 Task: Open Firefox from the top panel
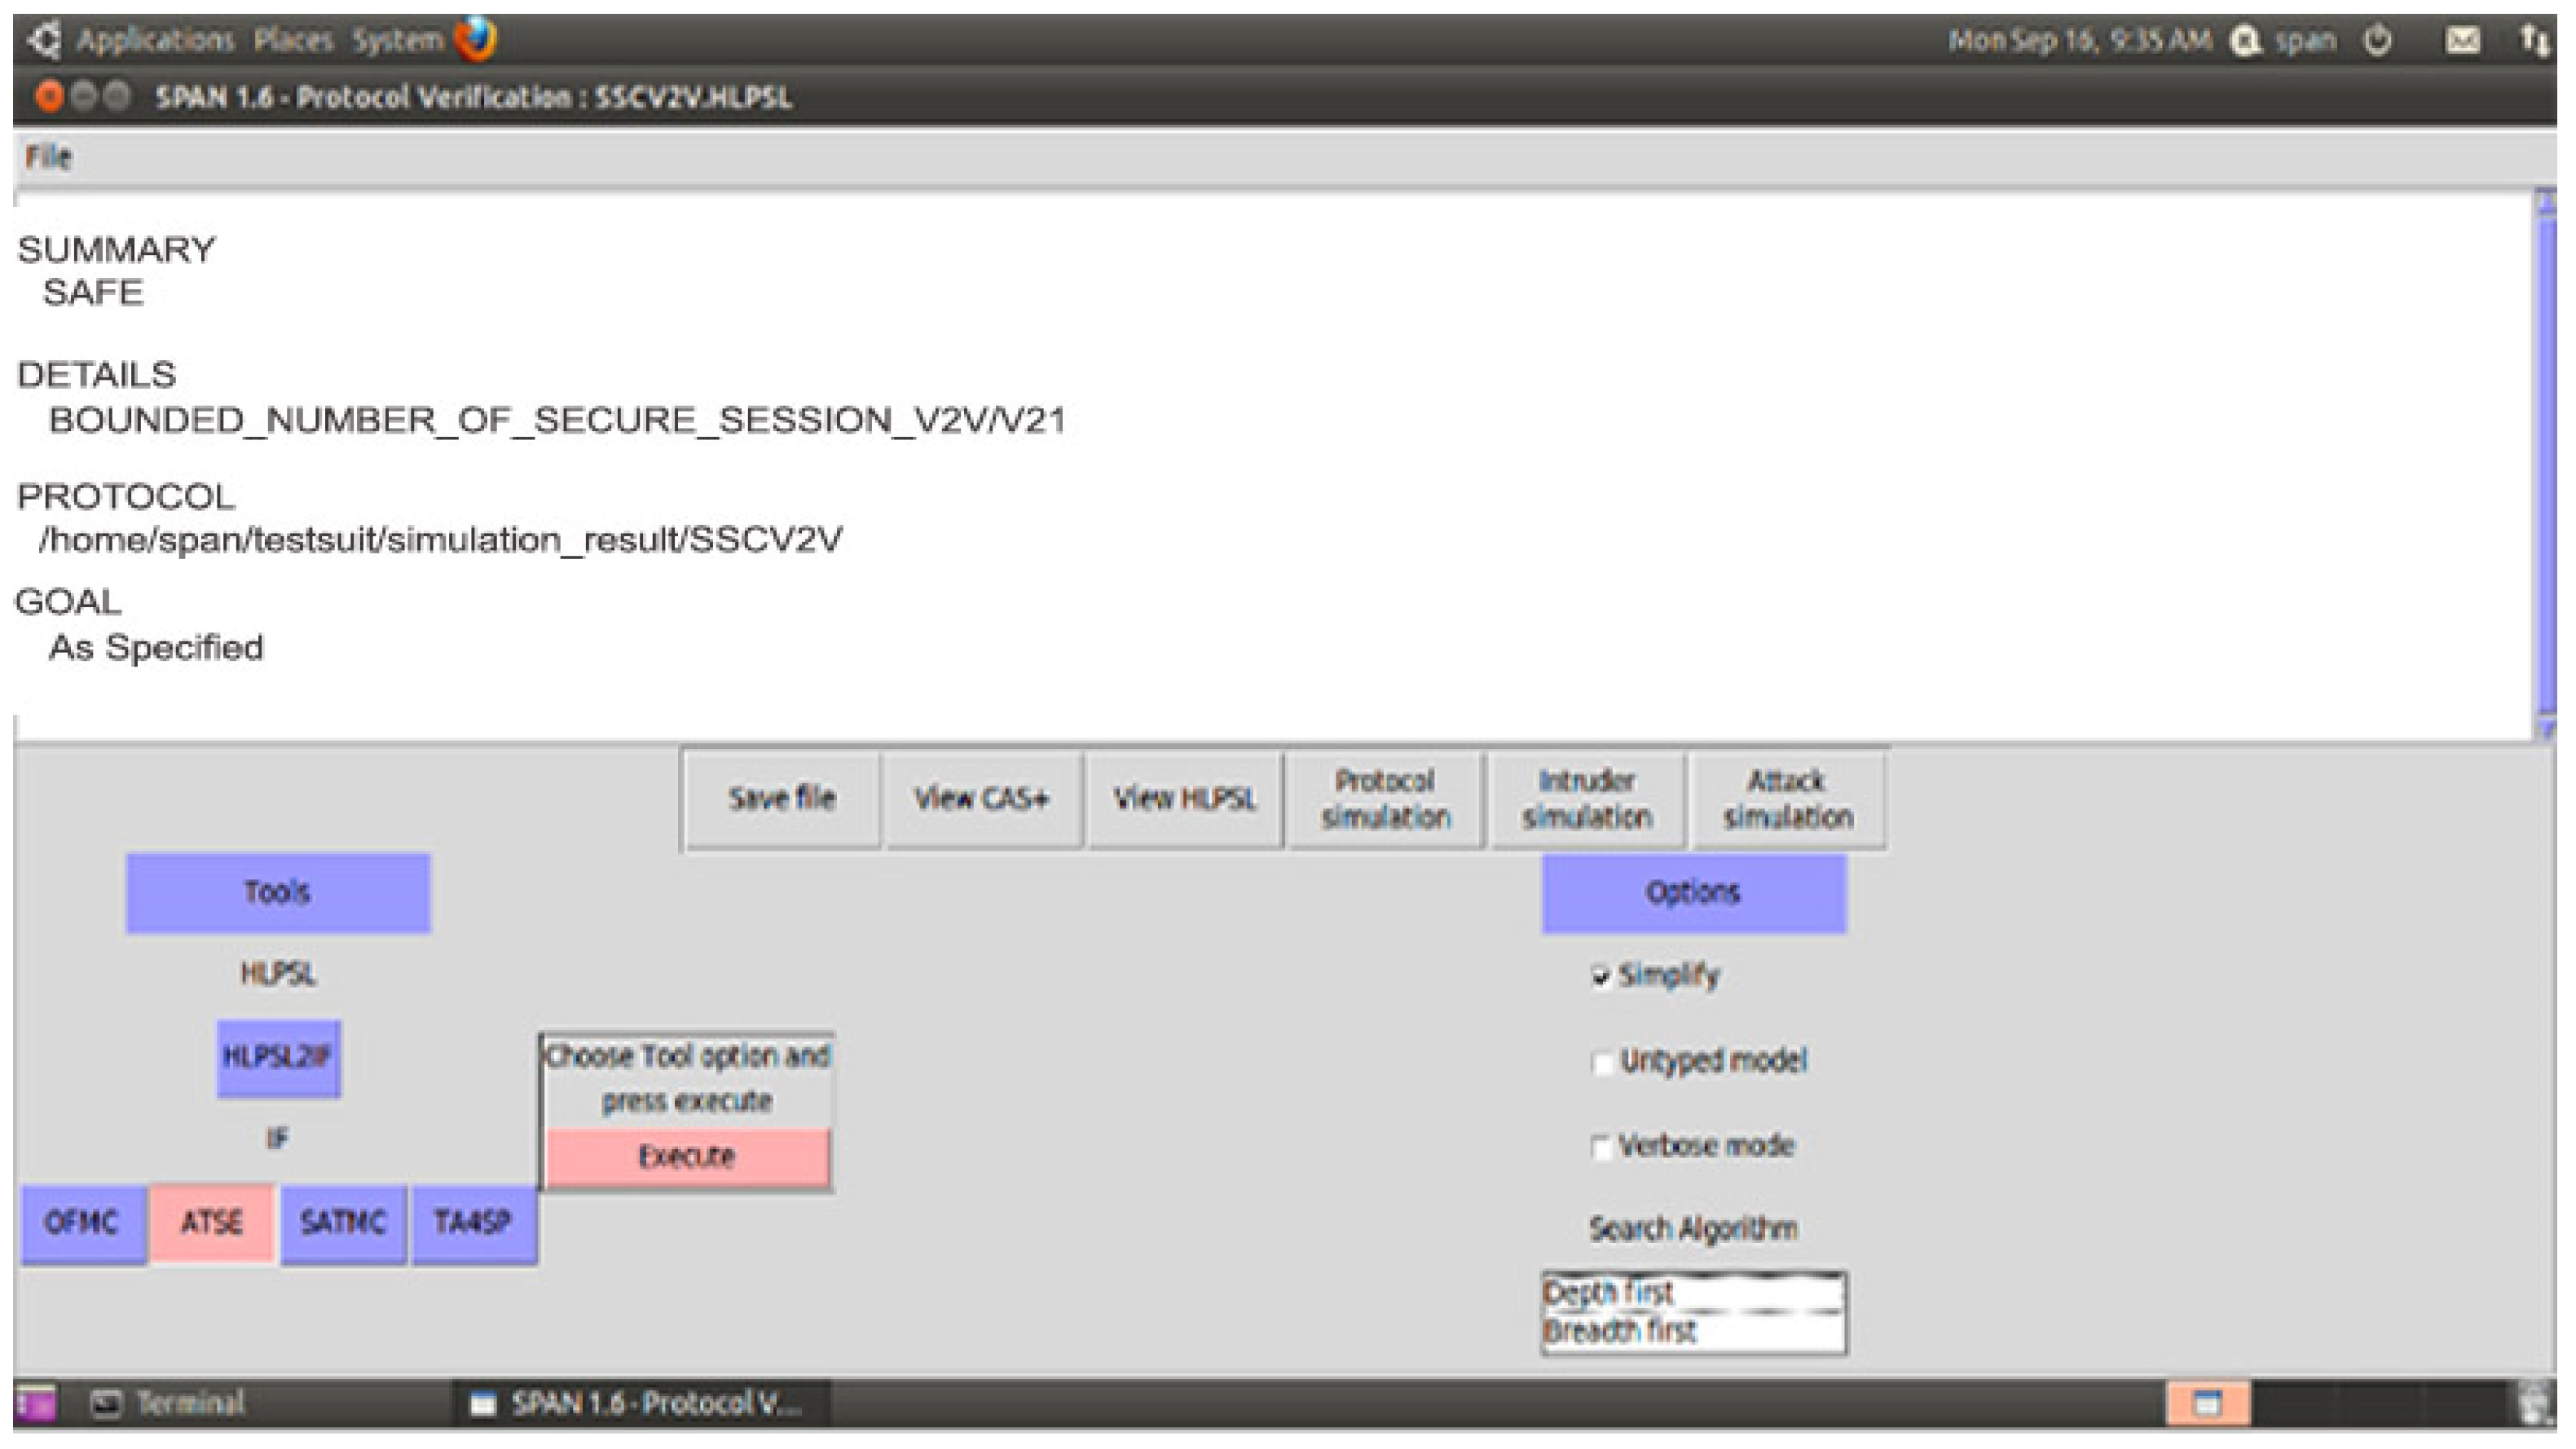[475, 40]
